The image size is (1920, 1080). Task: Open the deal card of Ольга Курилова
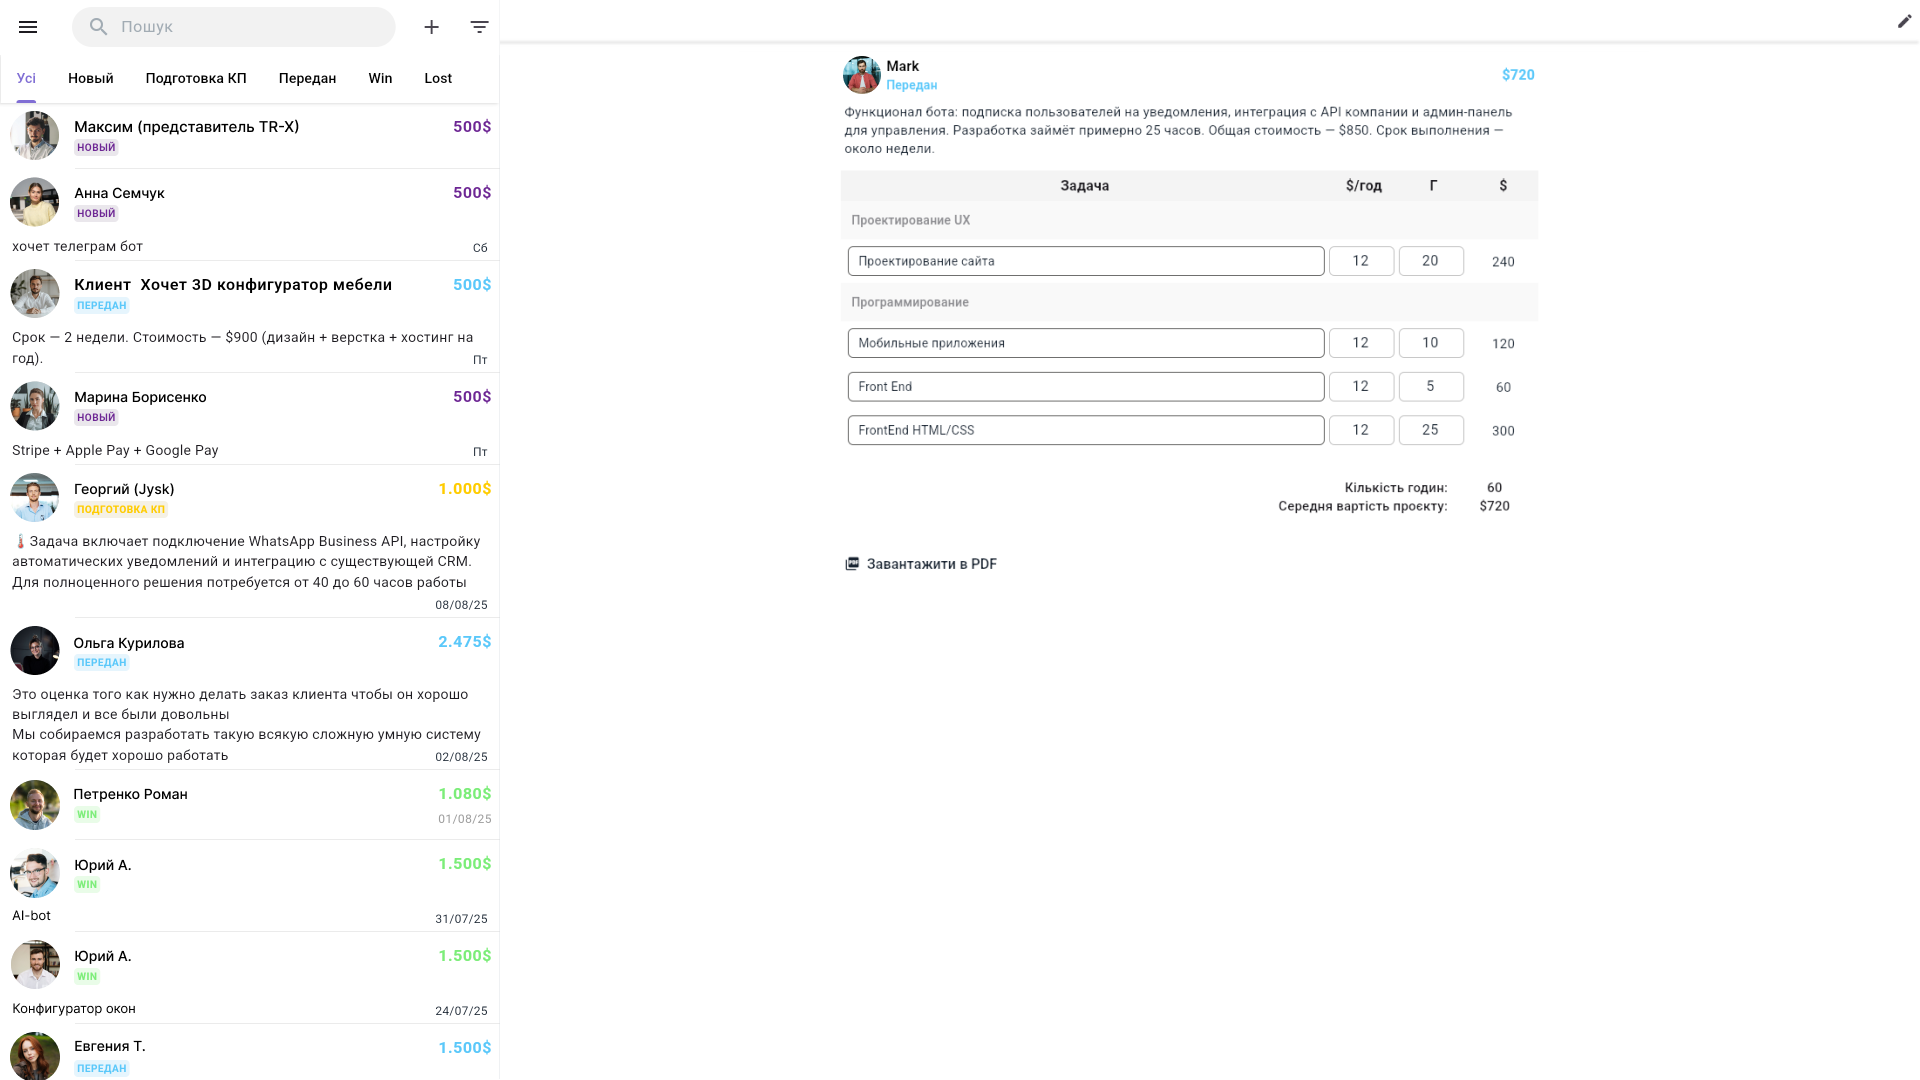[x=250, y=650]
